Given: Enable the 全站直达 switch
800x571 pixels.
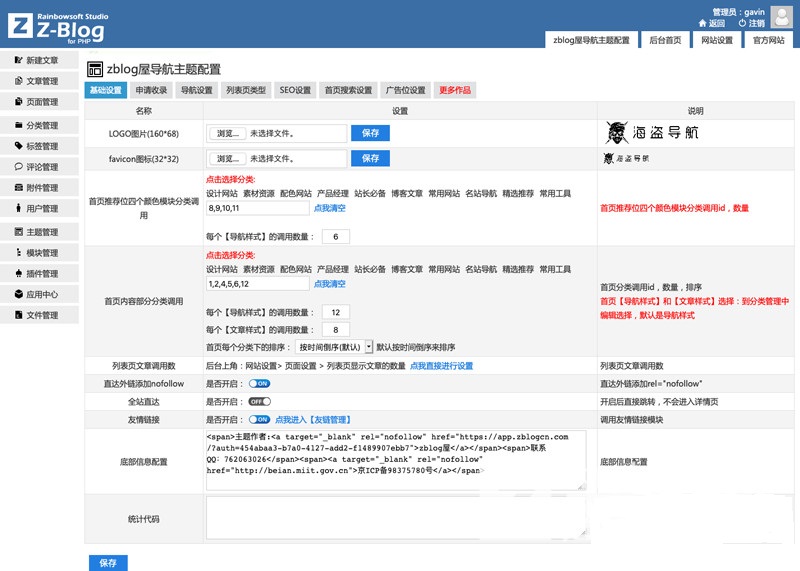Looking at the screenshot, I should pyautogui.click(x=259, y=402).
